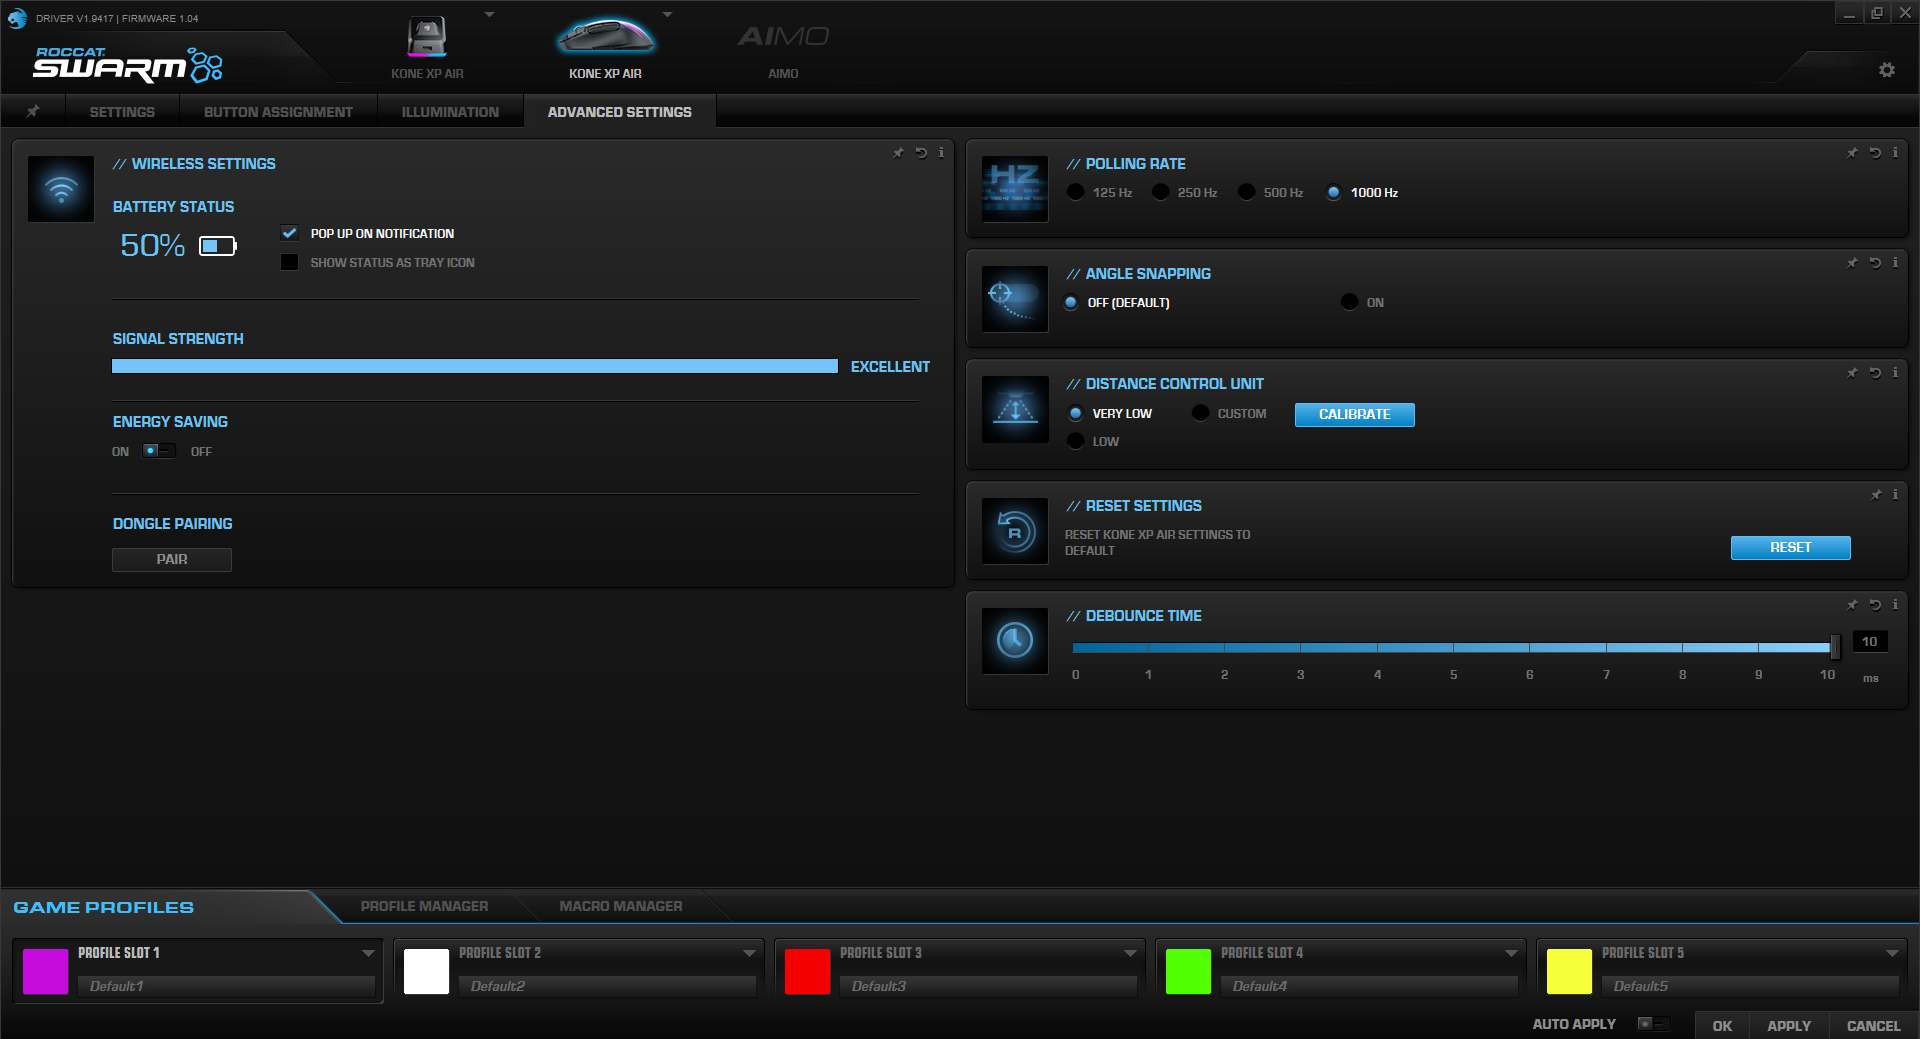
Task: Toggle the Energy Saving switch
Action: (159, 451)
